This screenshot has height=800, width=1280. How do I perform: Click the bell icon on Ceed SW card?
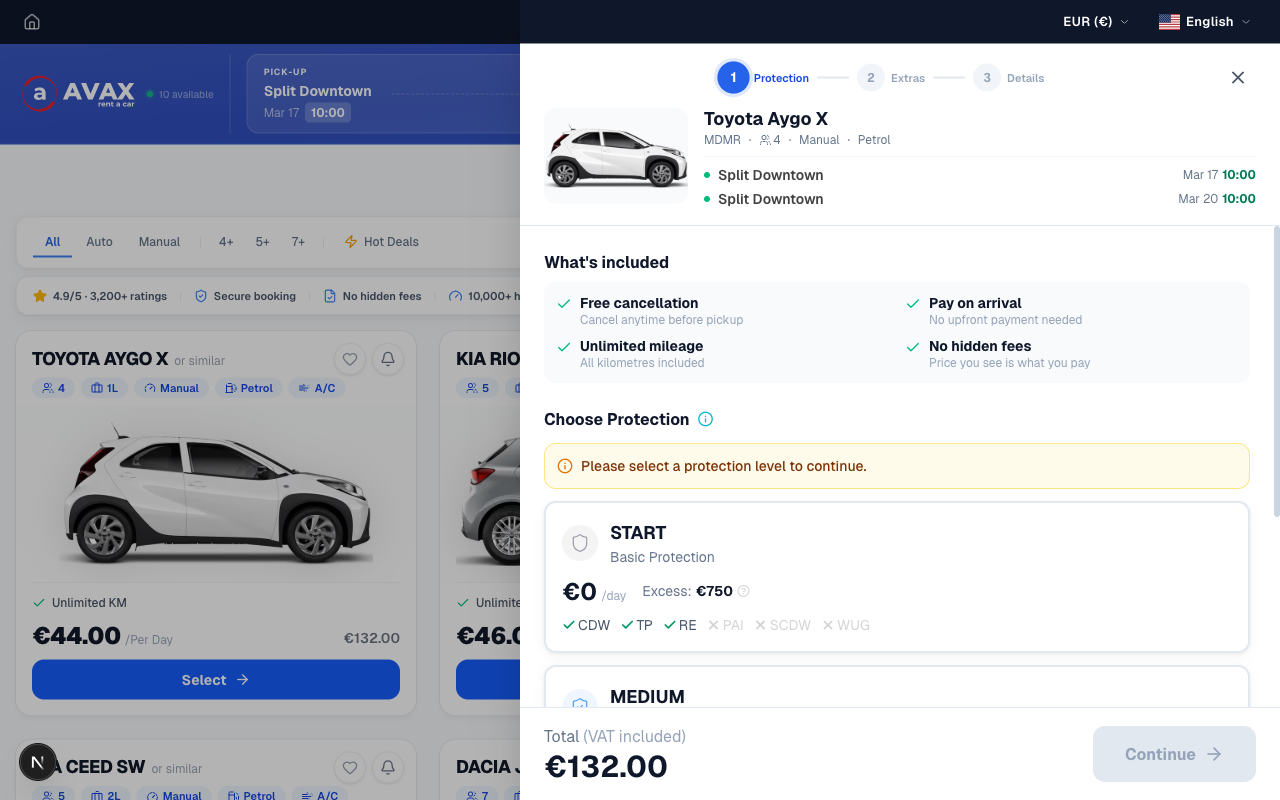[388, 767]
